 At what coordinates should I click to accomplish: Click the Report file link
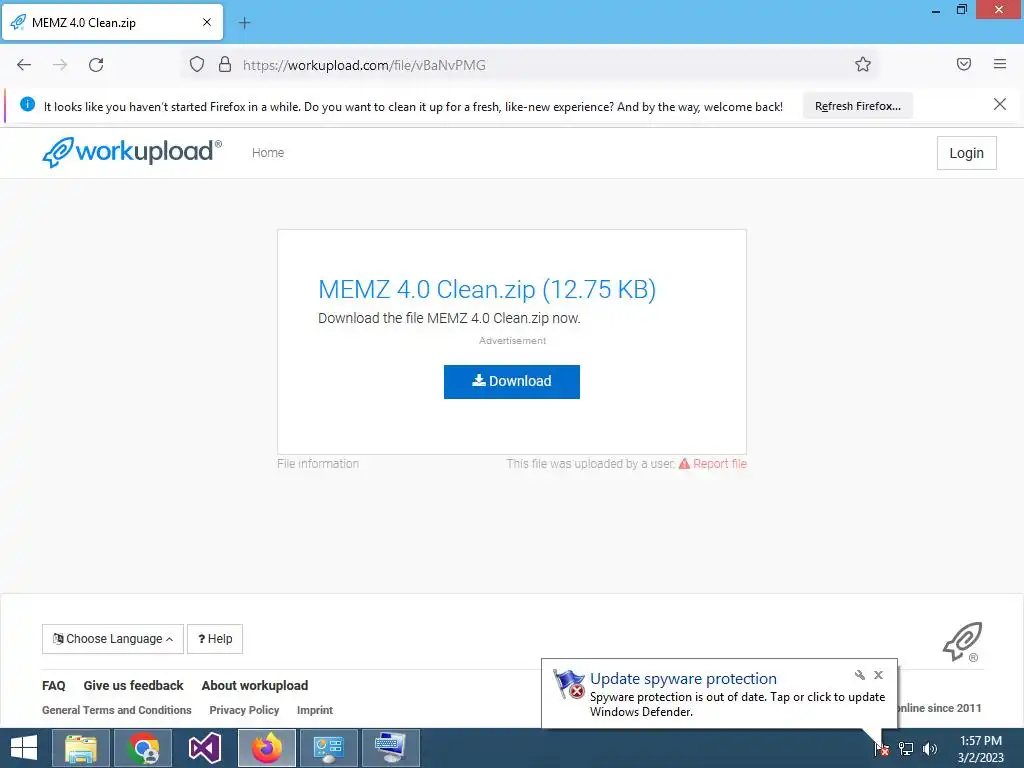tap(712, 464)
